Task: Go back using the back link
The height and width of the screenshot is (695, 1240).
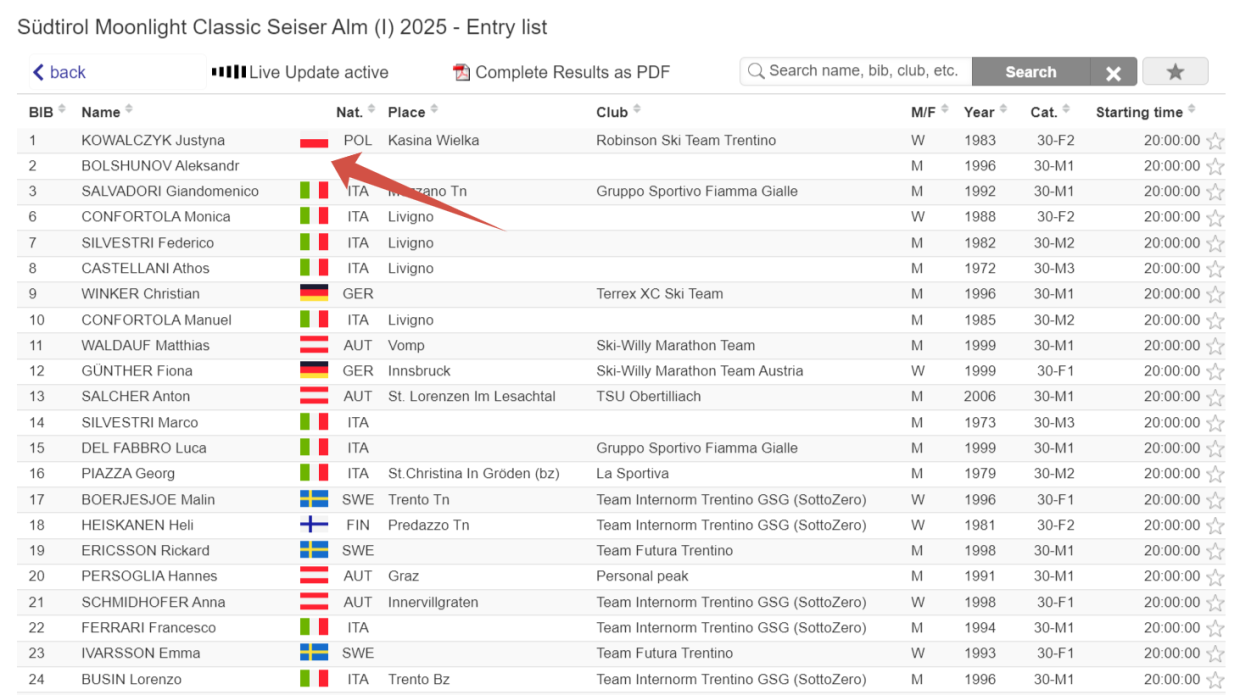Action: click(59, 72)
